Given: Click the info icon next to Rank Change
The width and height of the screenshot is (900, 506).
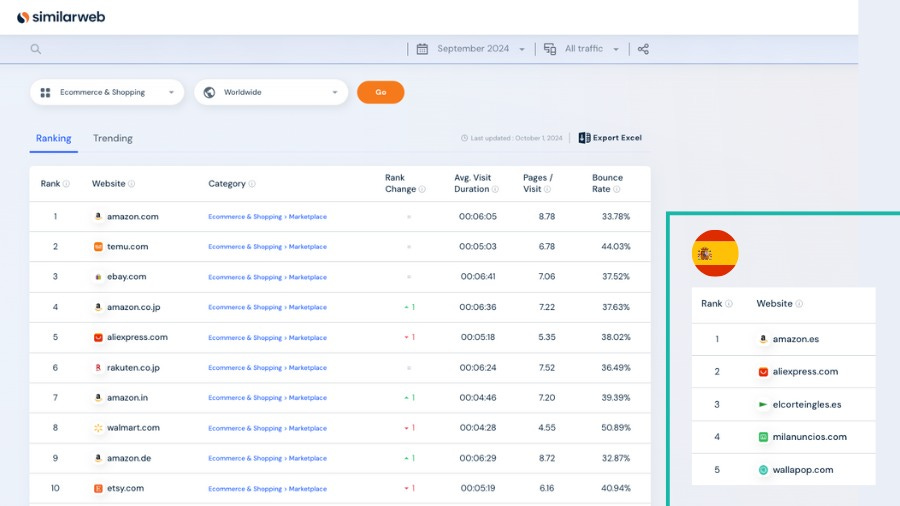Looking at the screenshot, I should pos(422,189).
